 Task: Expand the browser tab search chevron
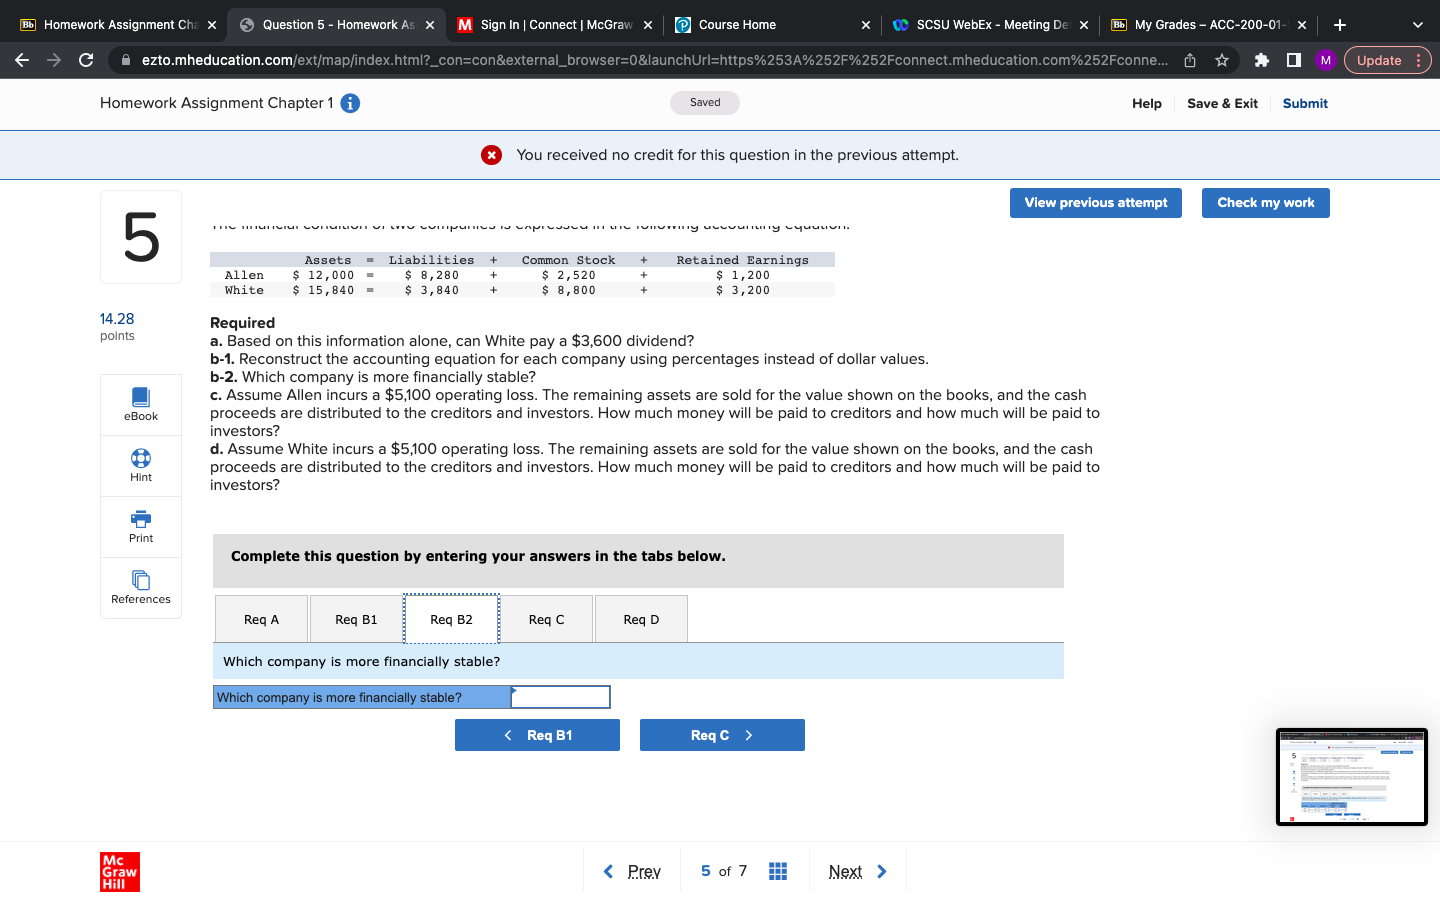coord(1417,25)
